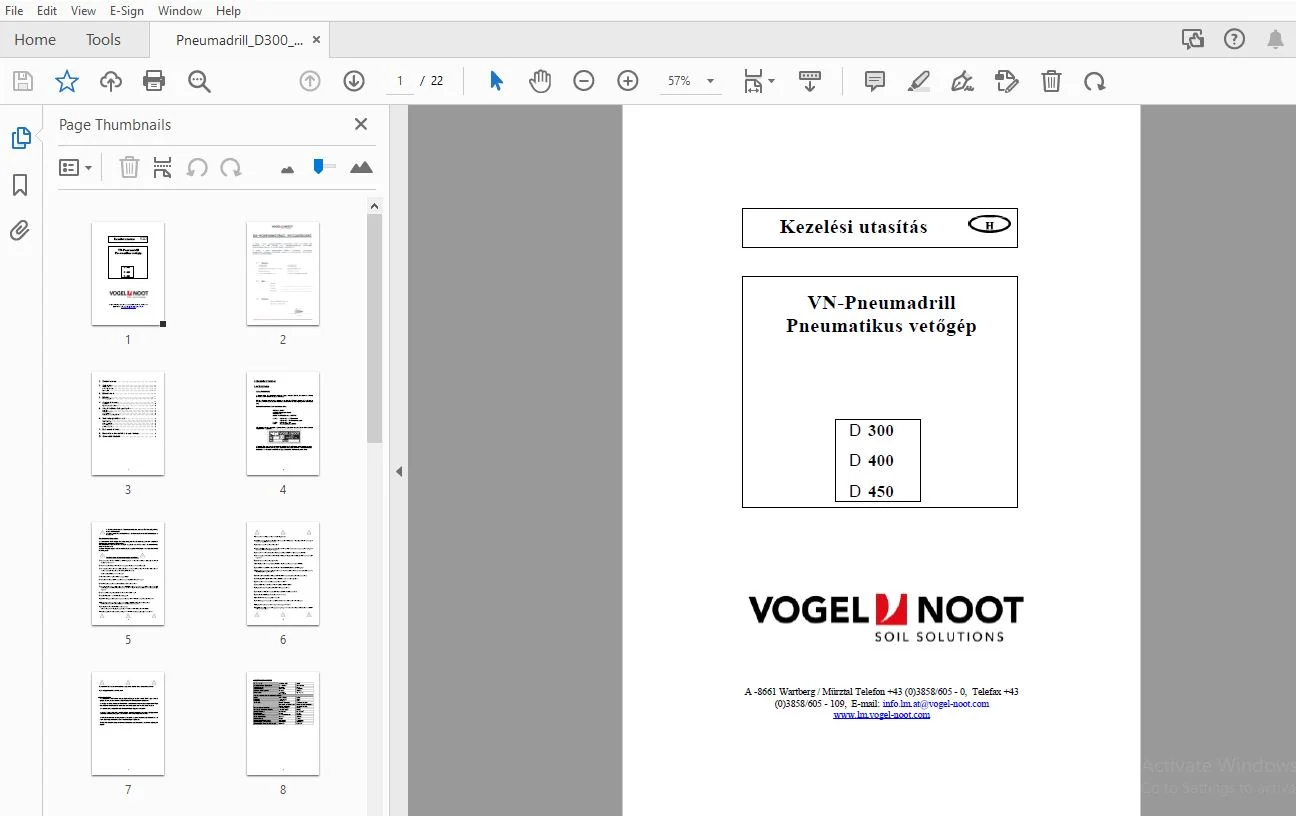Image resolution: width=1296 pixels, height=816 pixels.
Task: Click the Save file icon
Action: coord(22,82)
